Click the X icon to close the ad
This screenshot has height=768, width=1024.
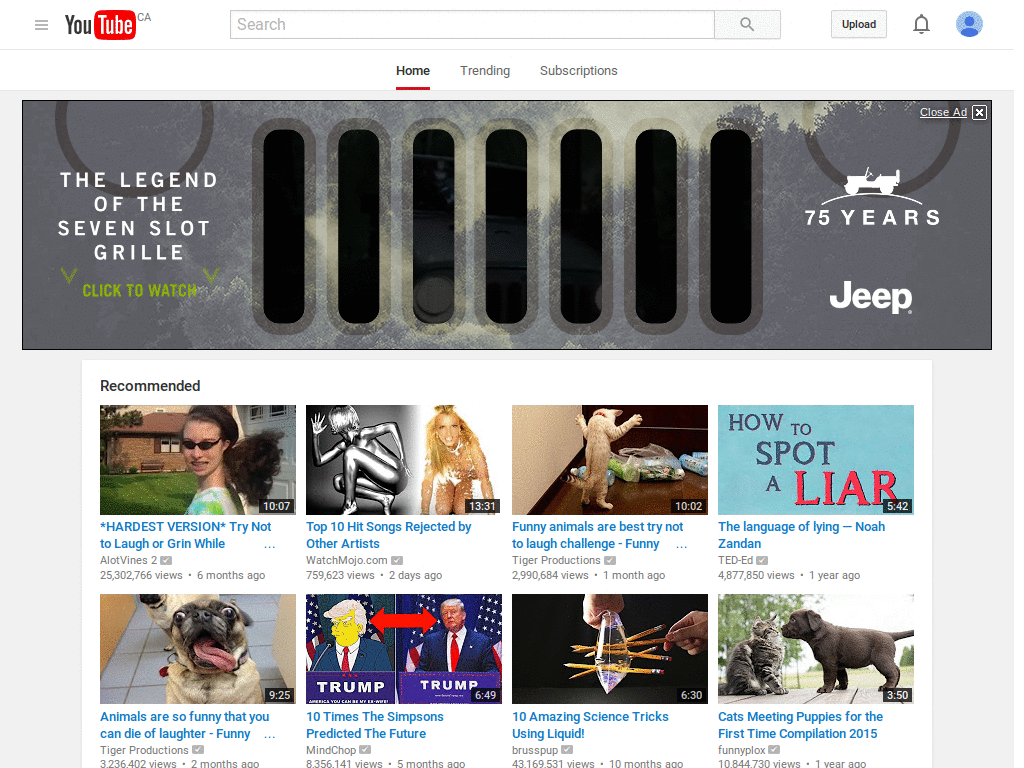(x=979, y=112)
